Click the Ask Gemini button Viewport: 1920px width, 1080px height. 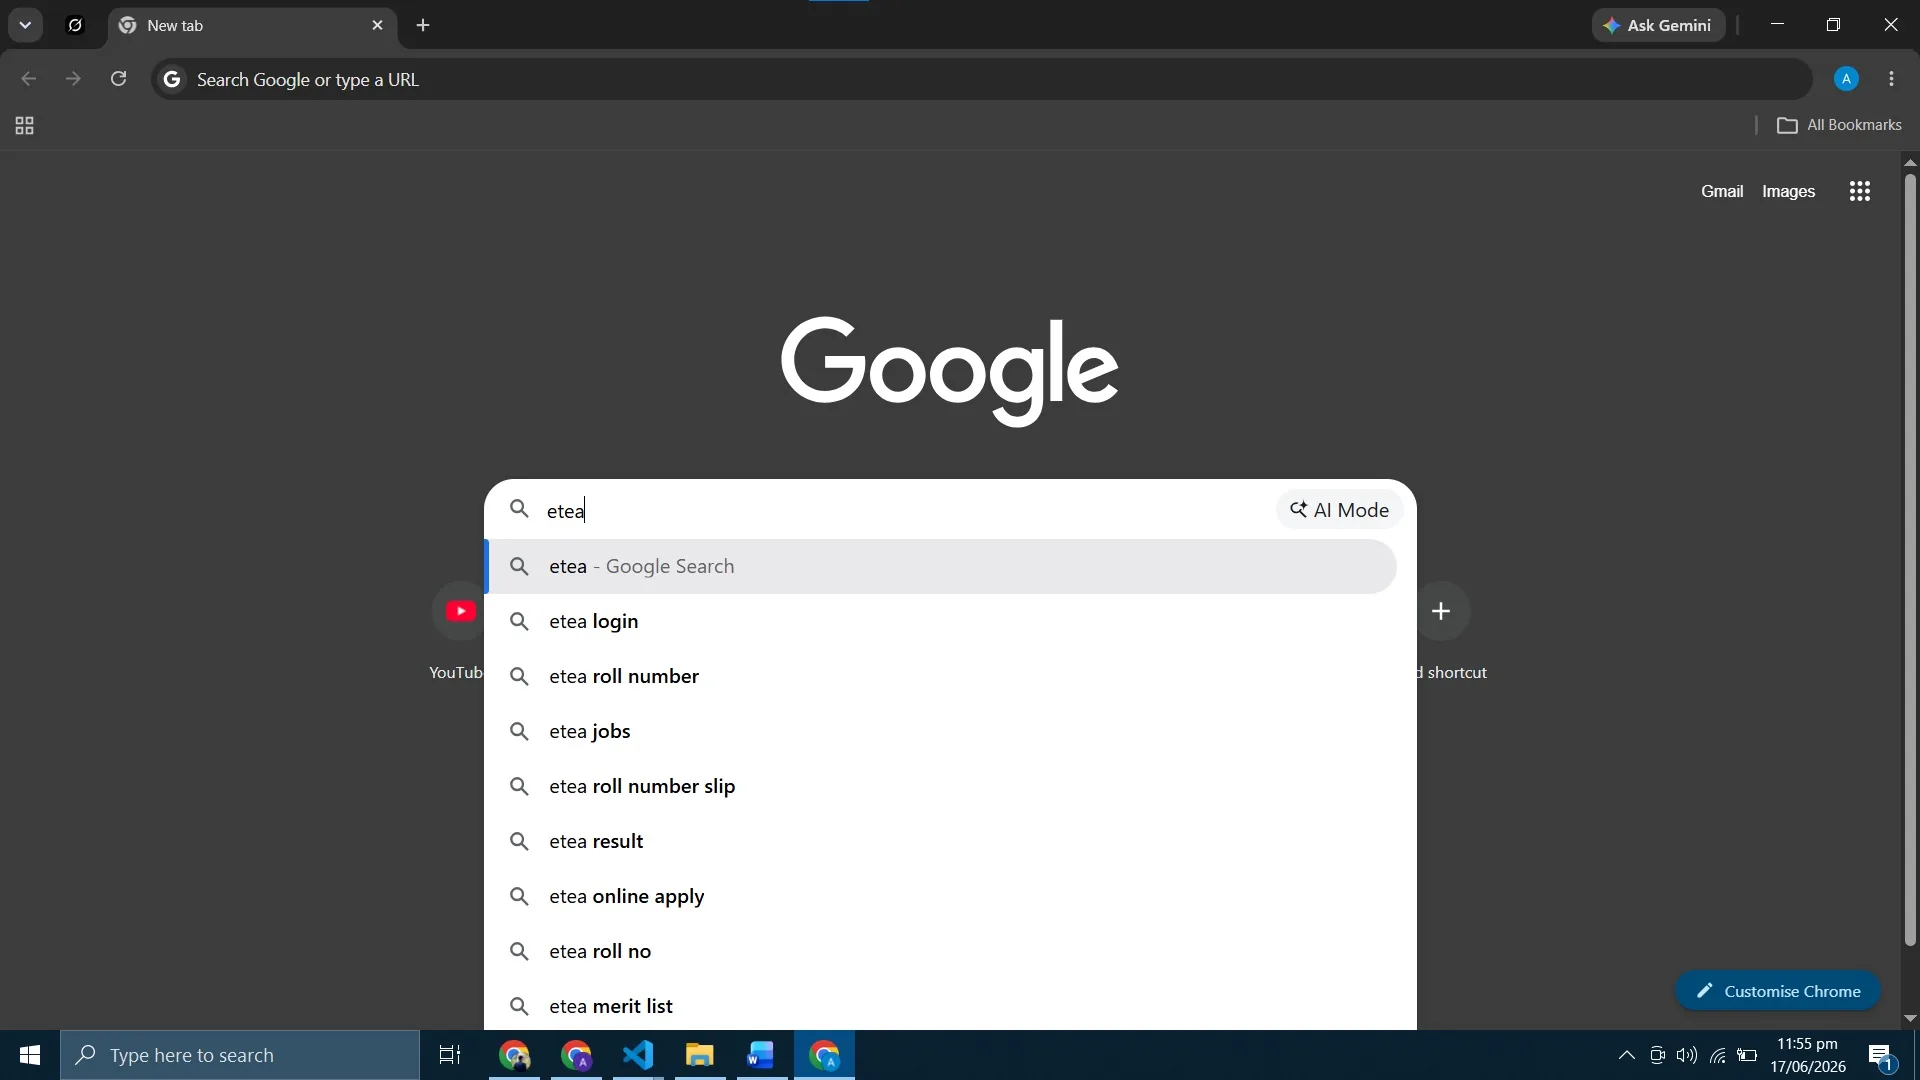pyautogui.click(x=1658, y=25)
